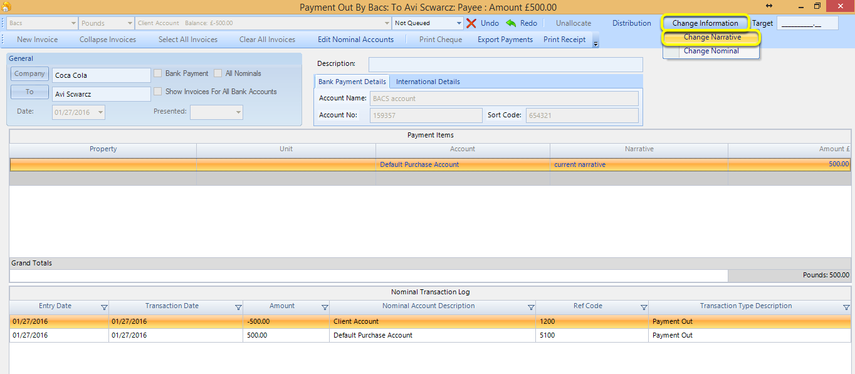This screenshot has height=374, width=855.
Task: Click the Unallocate toolbar button
Action: [573, 23]
